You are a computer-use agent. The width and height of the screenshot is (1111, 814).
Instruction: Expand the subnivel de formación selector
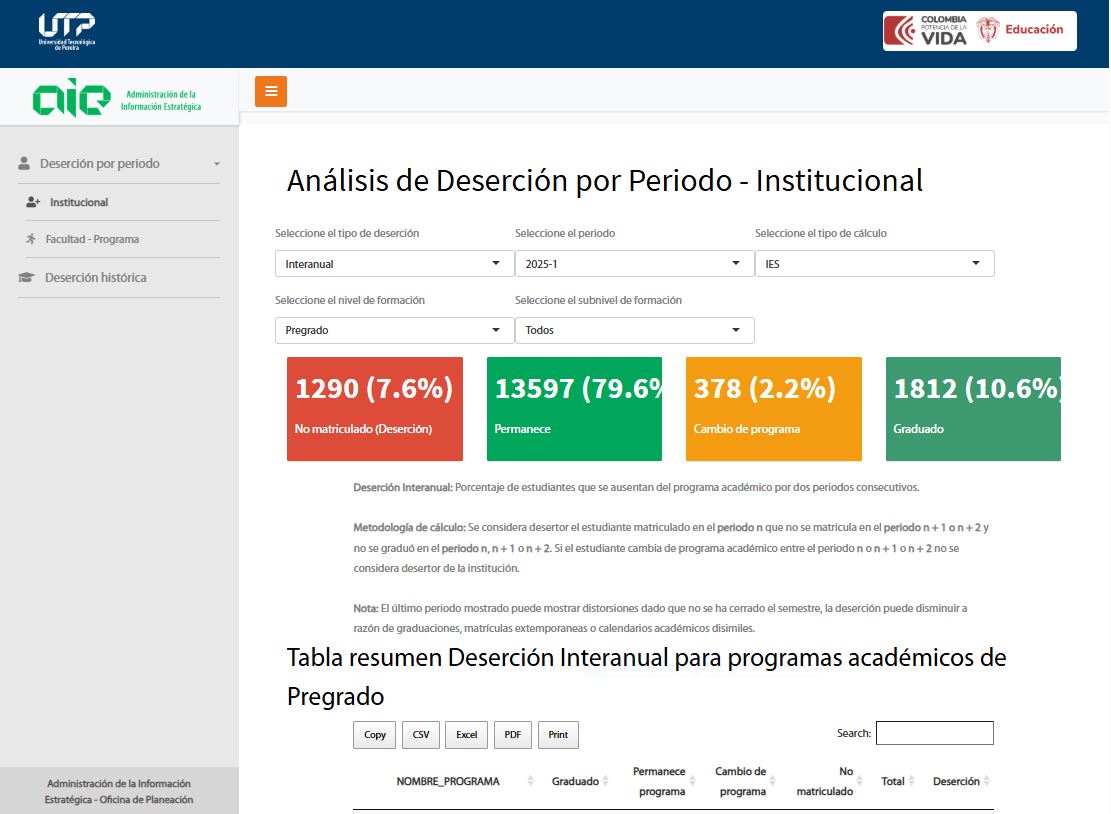[634, 330]
